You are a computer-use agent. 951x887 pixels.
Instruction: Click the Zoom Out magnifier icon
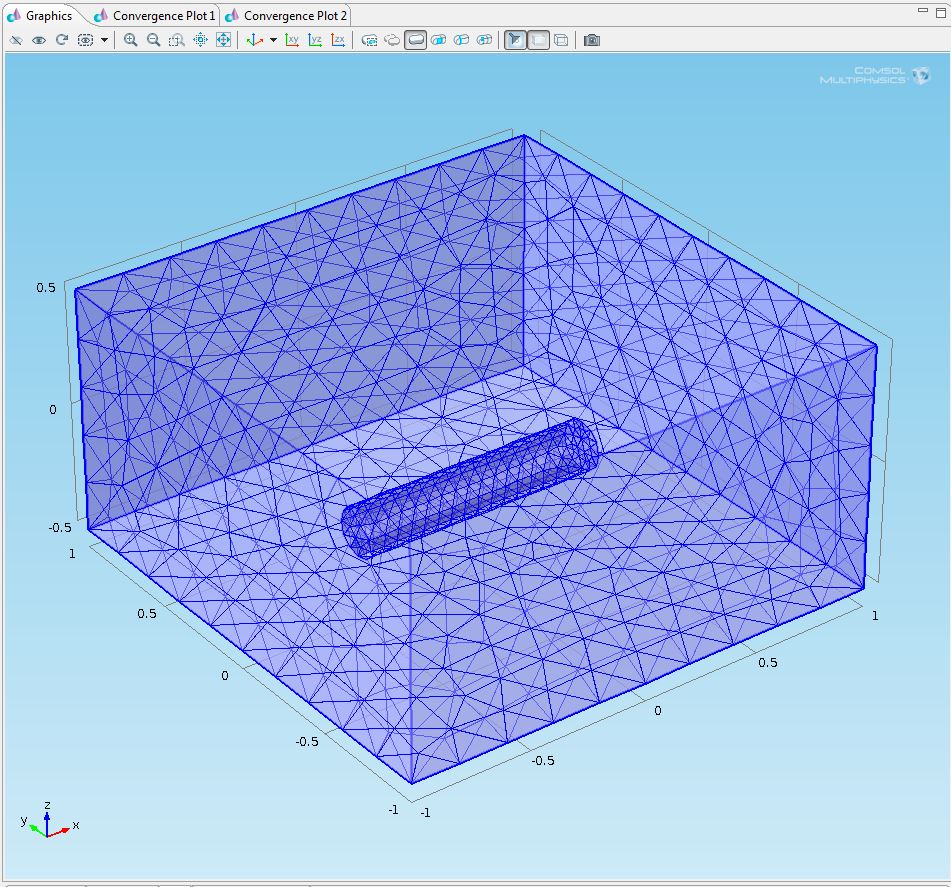[153, 40]
